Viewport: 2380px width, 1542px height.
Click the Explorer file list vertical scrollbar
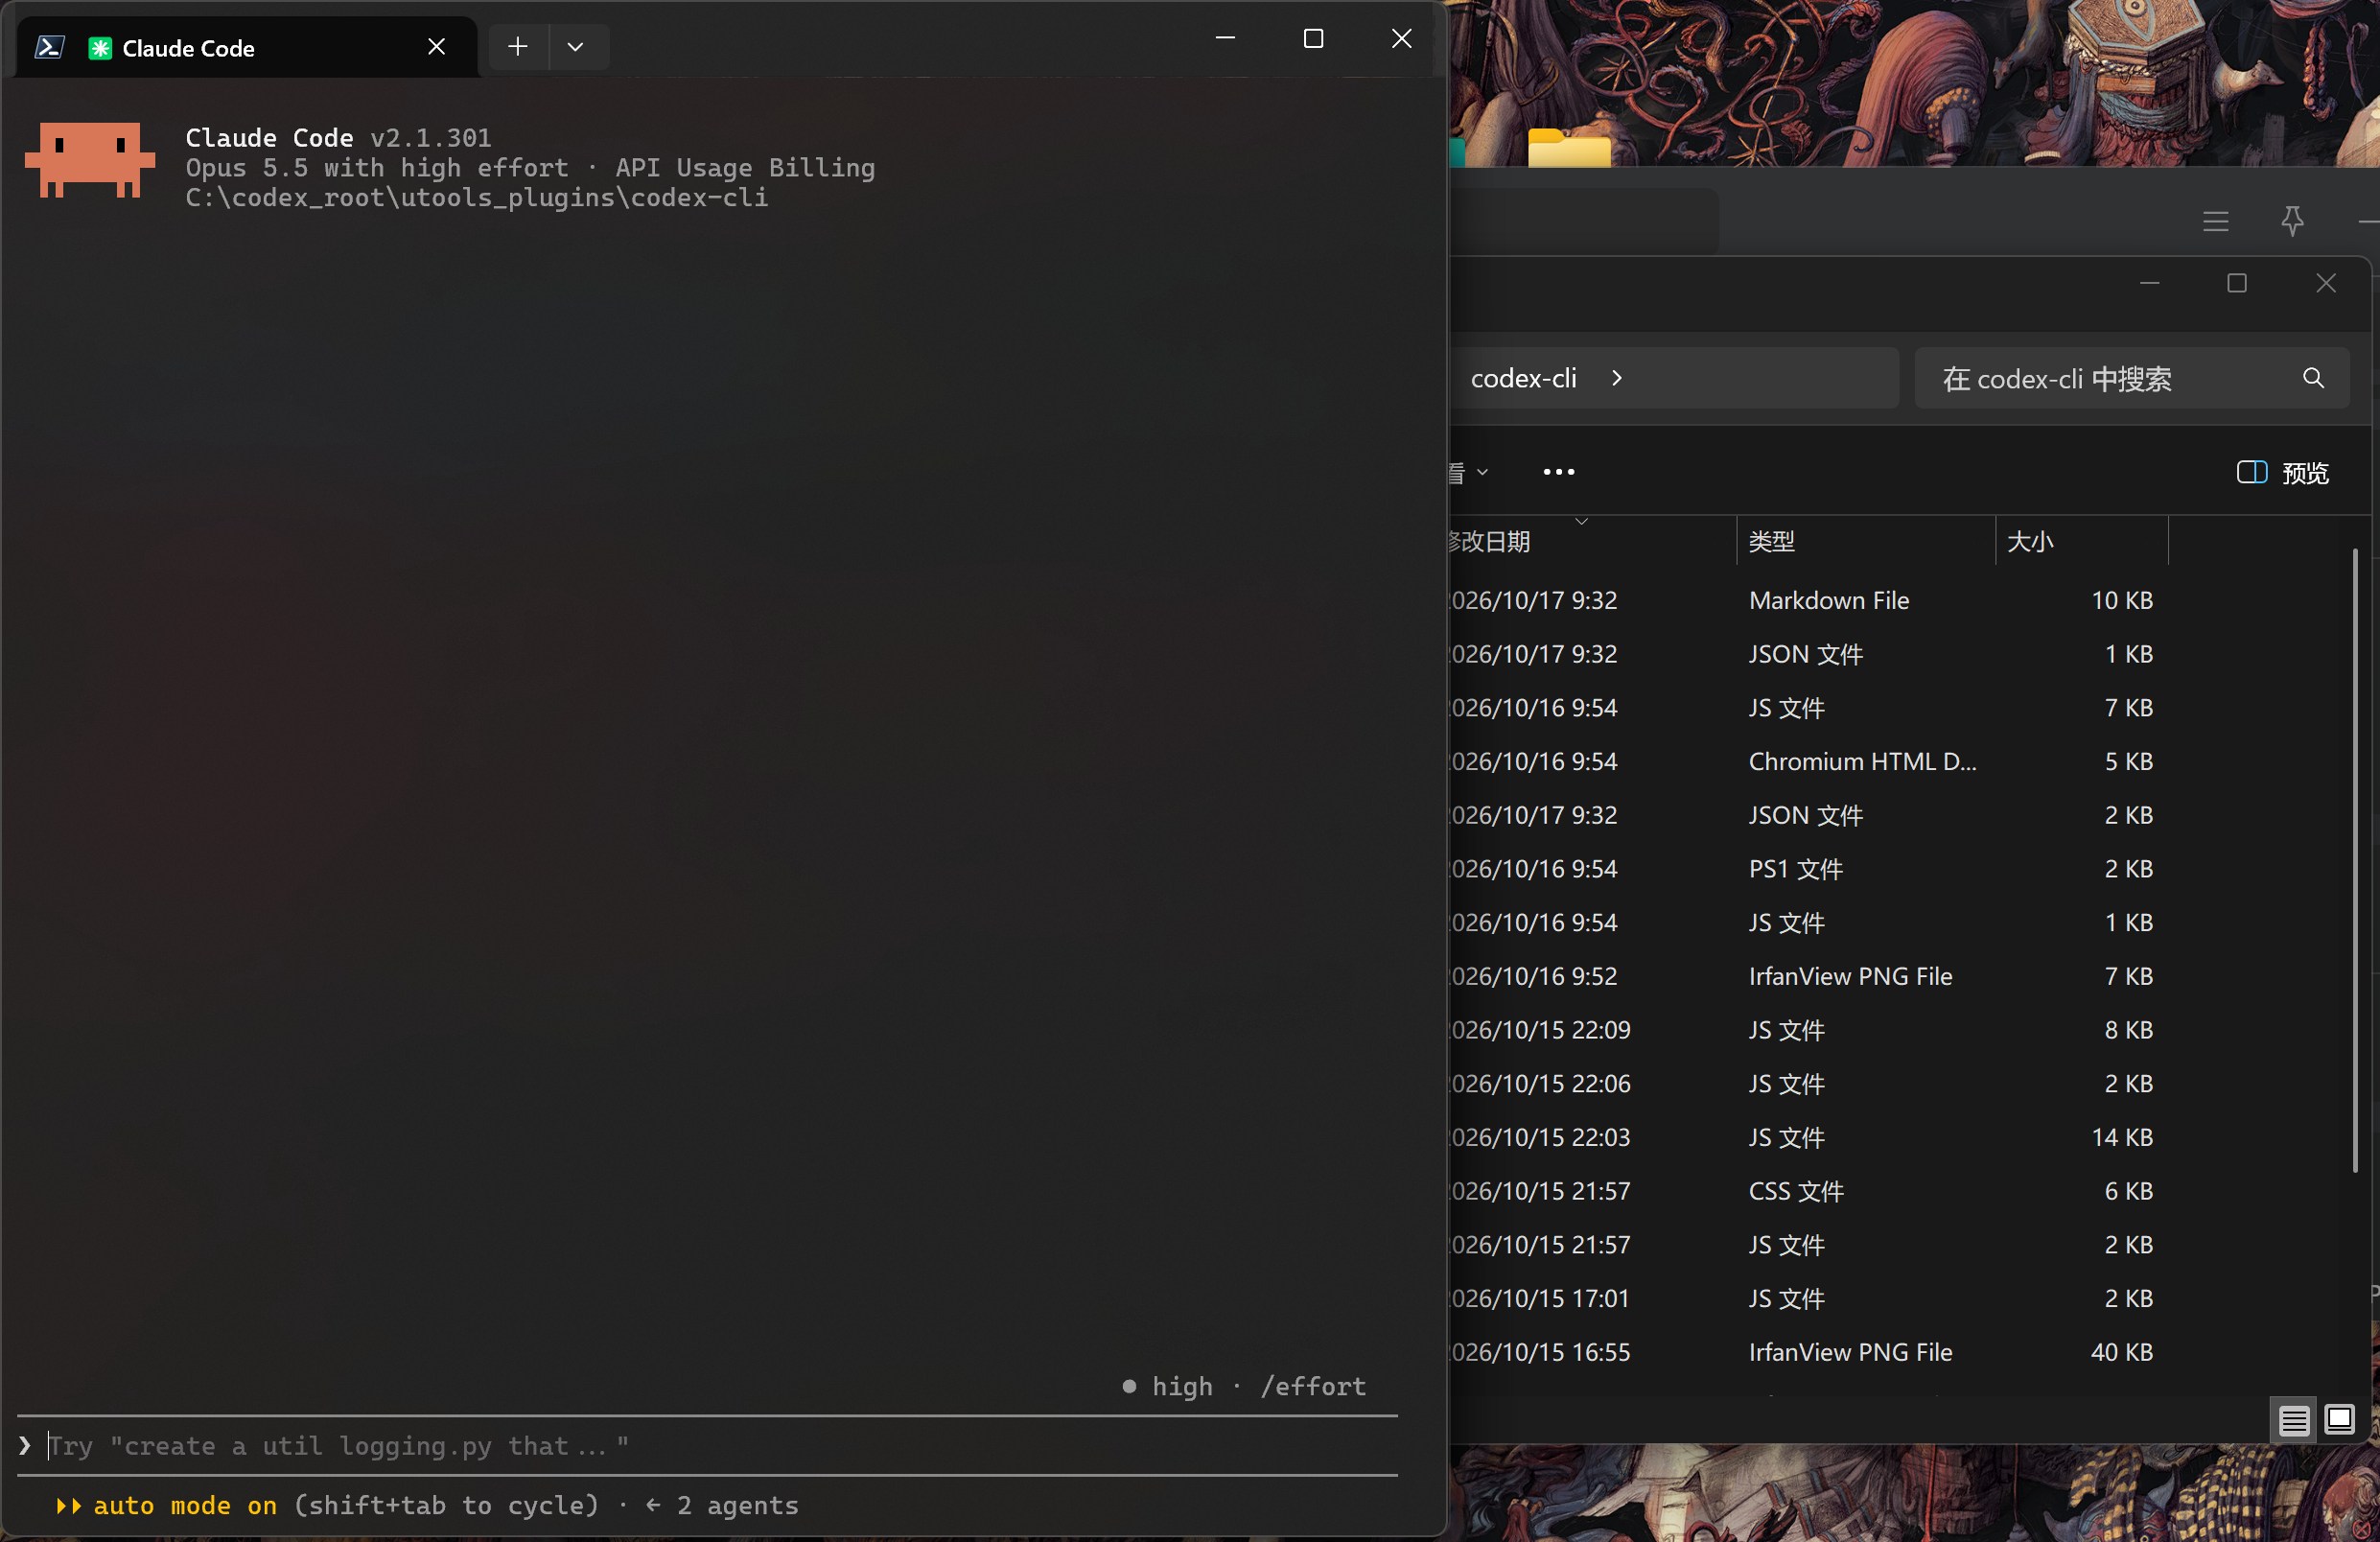coord(2355,860)
